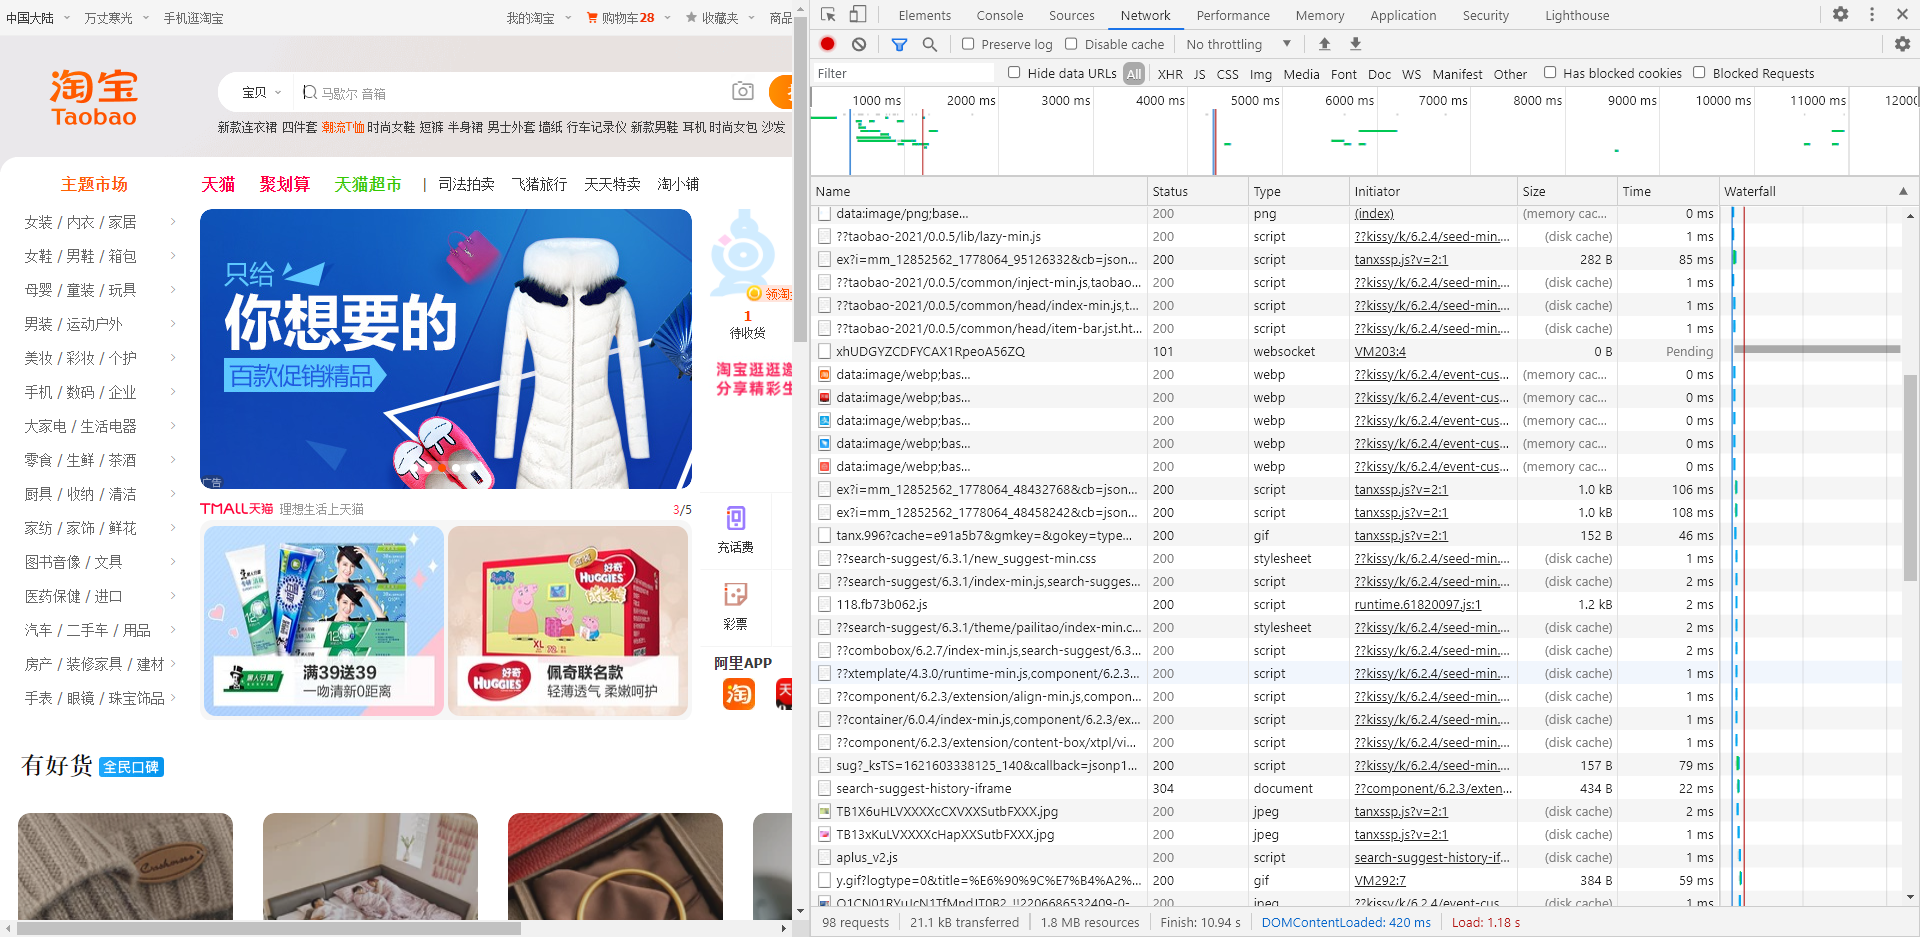This screenshot has height=937, width=1920.
Task: Click the Taobao logo
Action: coord(93,98)
